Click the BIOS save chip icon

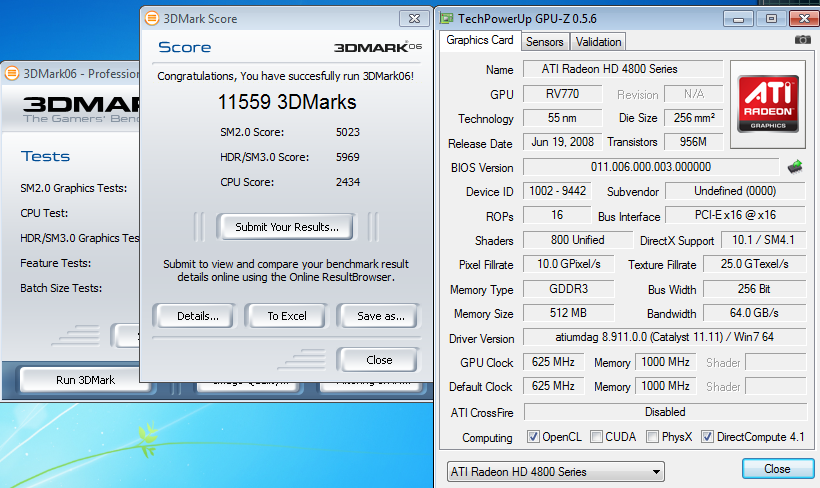coord(795,167)
